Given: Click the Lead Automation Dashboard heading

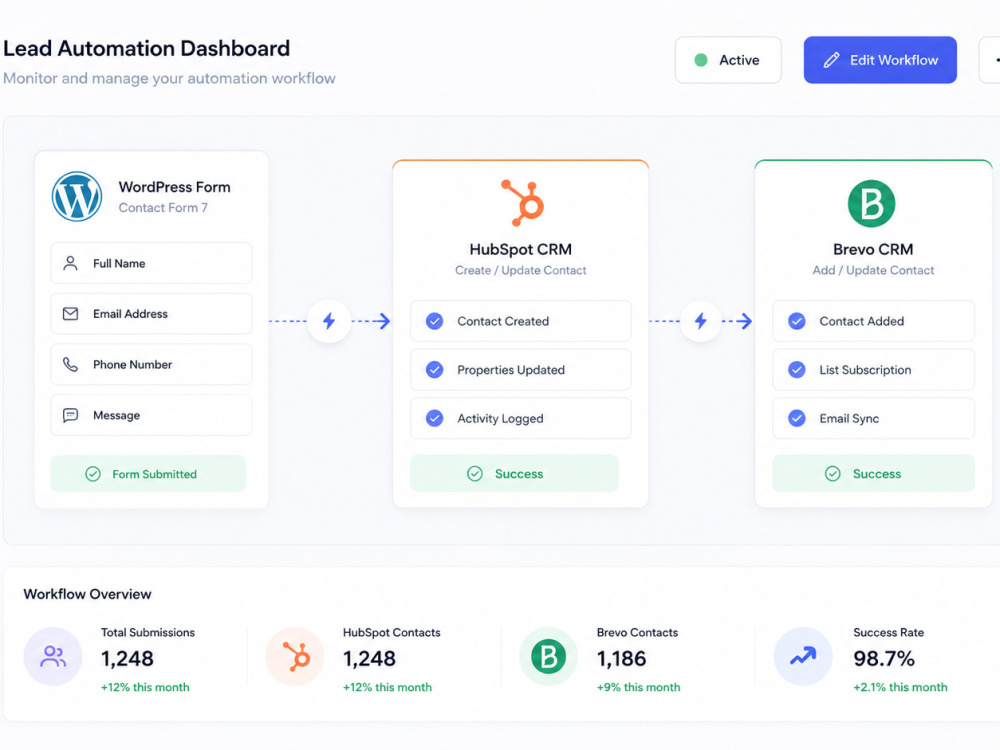Looking at the screenshot, I should [x=147, y=48].
